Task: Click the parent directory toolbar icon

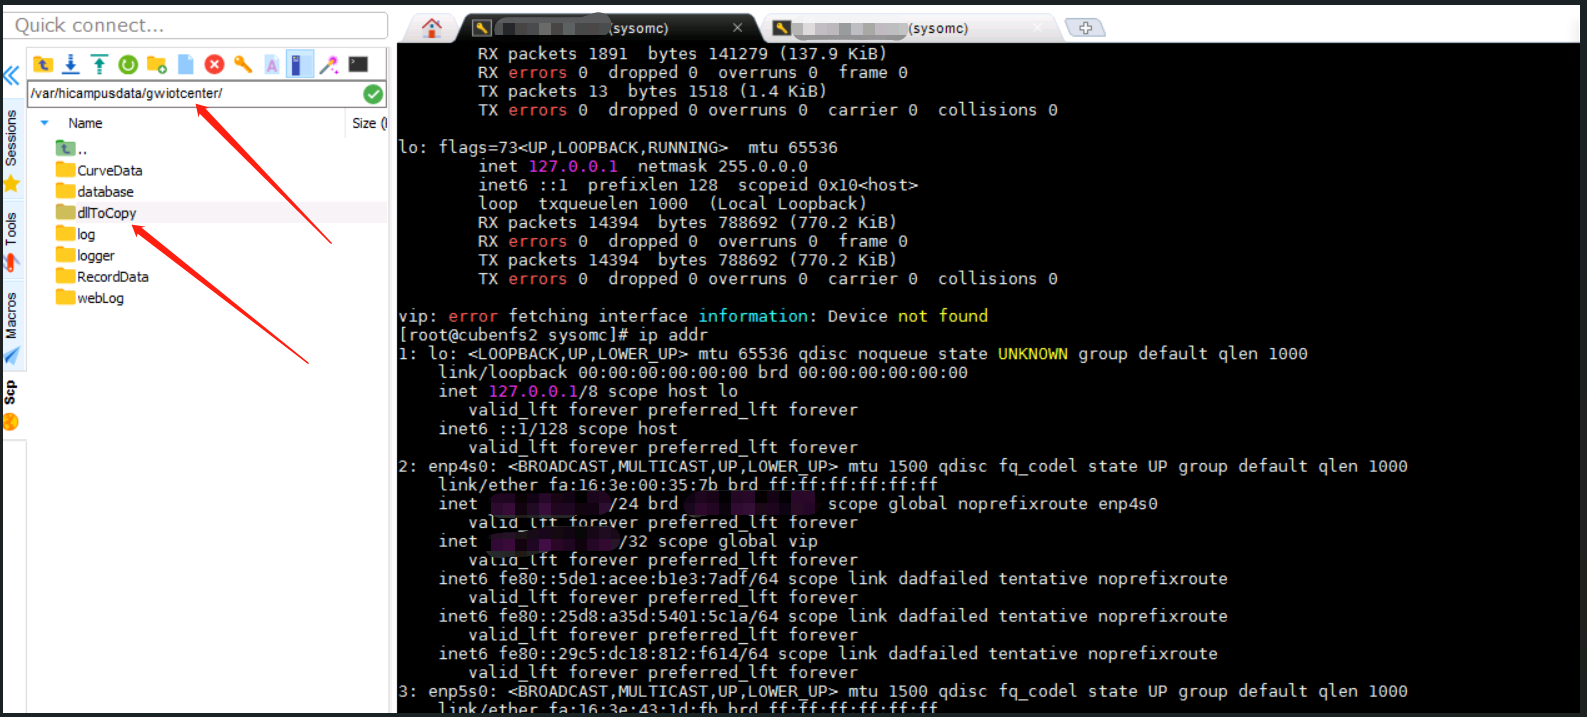Action: pyautogui.click(x=43, y=65)
